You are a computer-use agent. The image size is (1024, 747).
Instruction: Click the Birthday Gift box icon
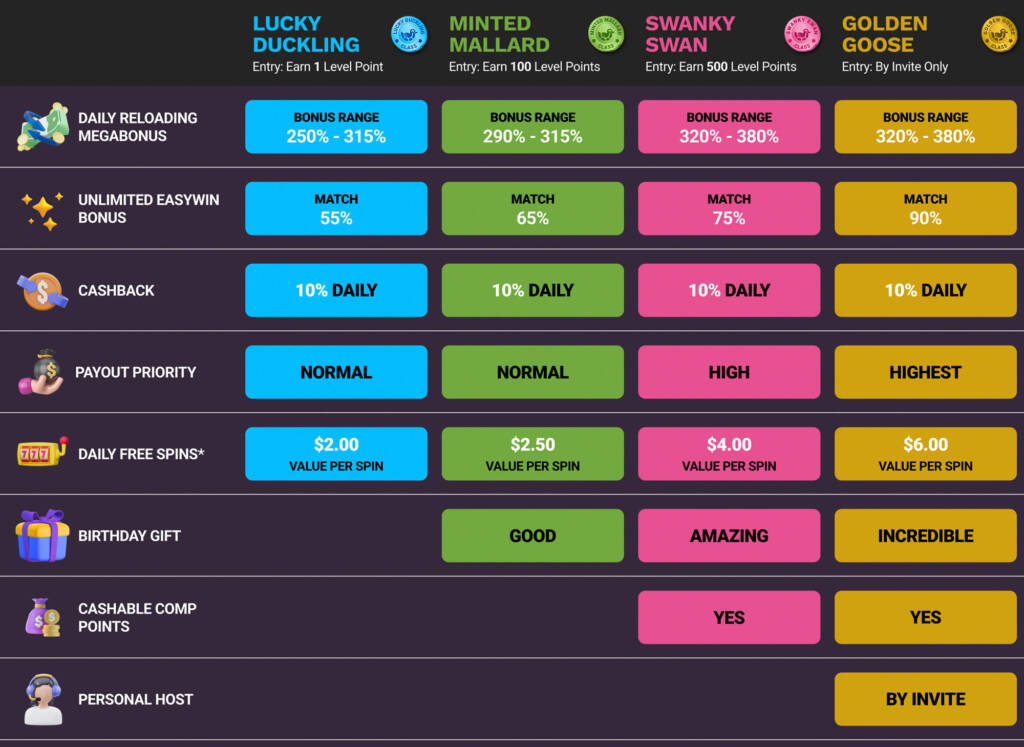click(42, 535)
